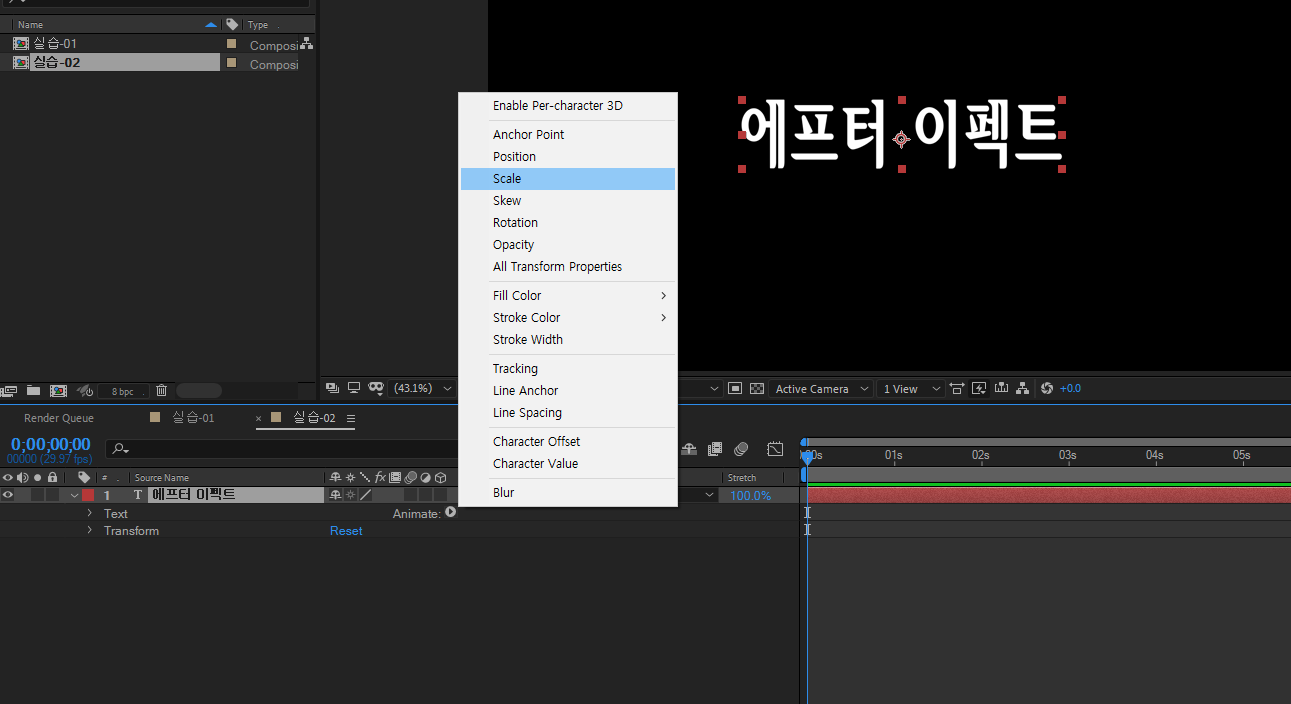Viewport: 1291px width, 704px height.
Task: Click the label tag column icon in Project panel
Action: point(232,24)
